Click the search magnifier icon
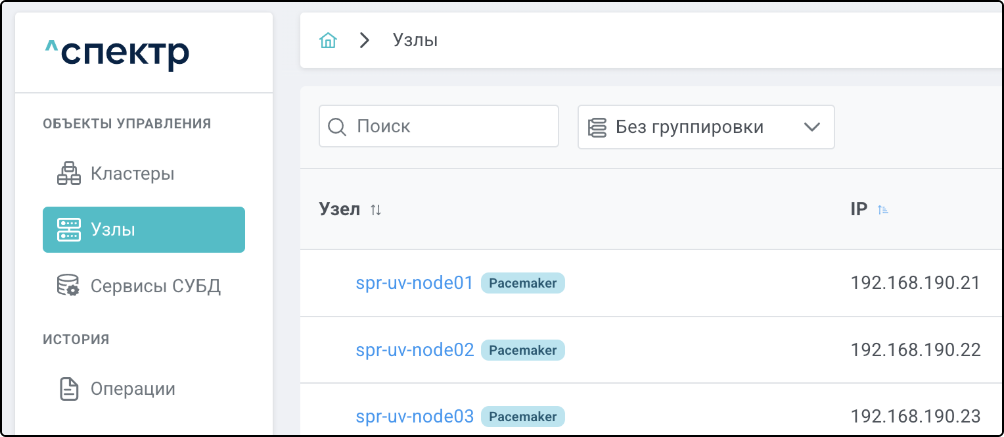This screenshot has width=1004, height=437. [x=338, y=127]
